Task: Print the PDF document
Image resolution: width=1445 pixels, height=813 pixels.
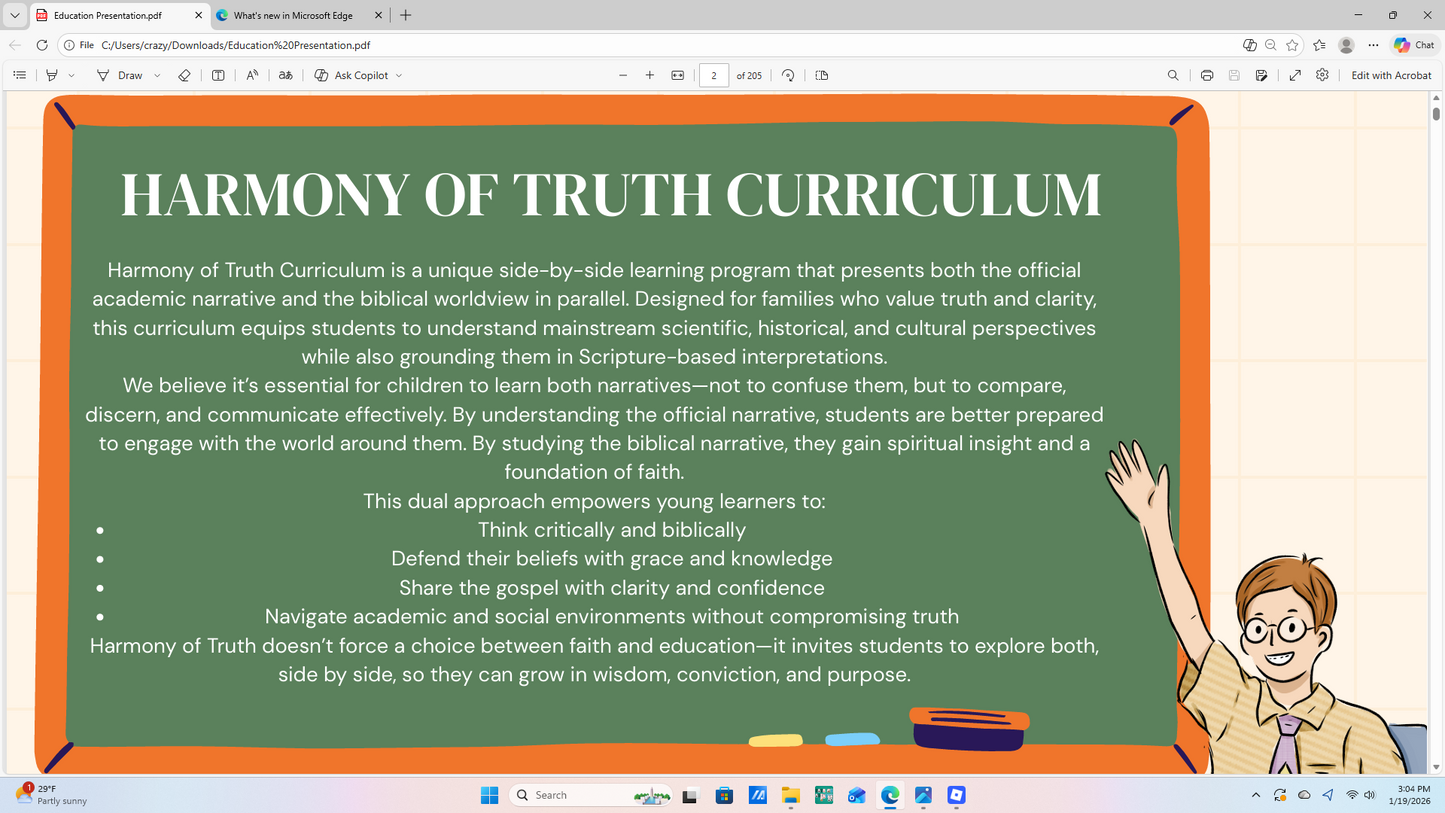Action: click(1207, 75)
